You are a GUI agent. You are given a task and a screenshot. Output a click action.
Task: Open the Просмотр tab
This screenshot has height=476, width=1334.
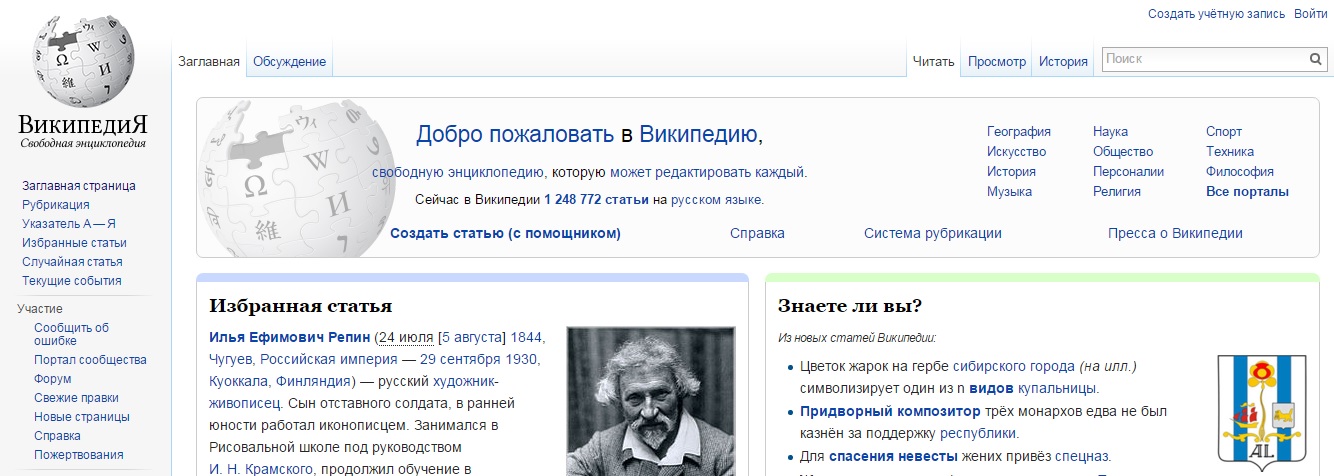click(x=997, y=62)
